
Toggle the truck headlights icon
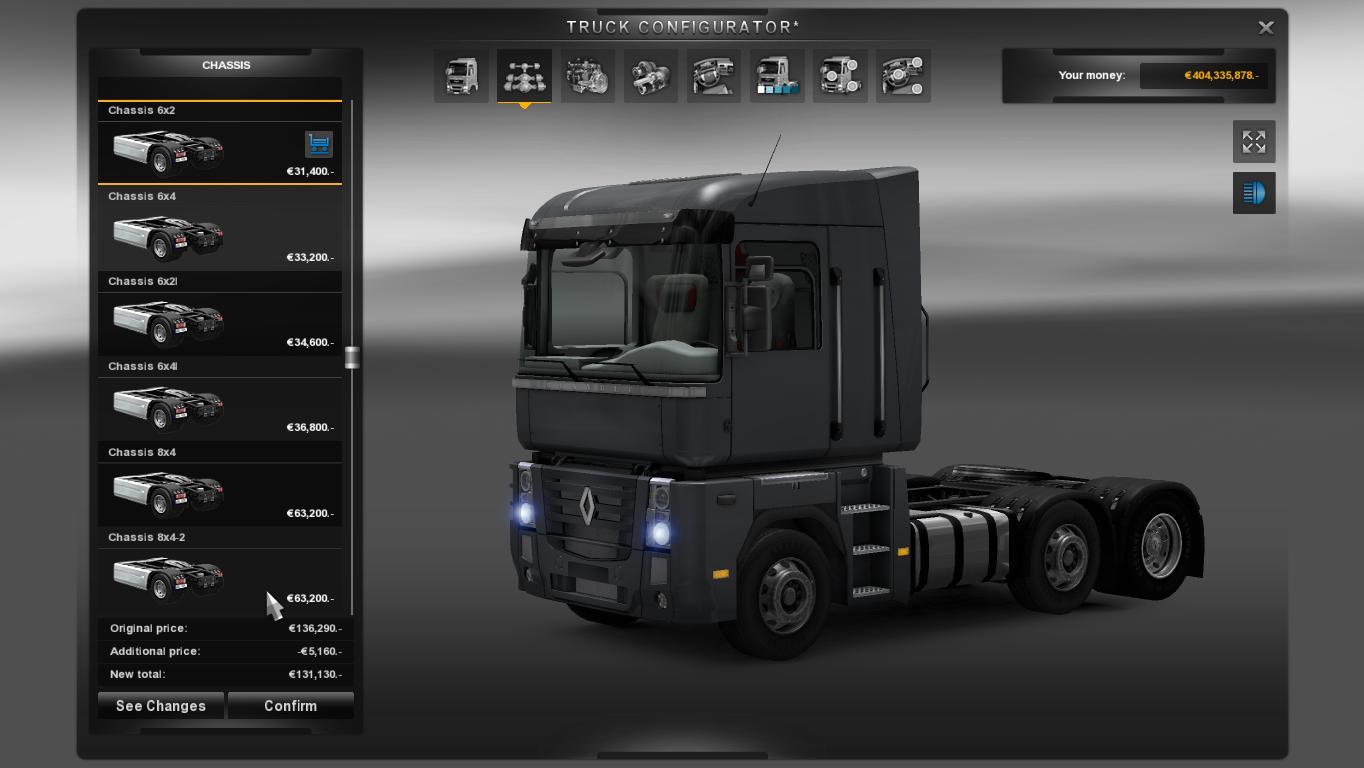[1254, 192]
